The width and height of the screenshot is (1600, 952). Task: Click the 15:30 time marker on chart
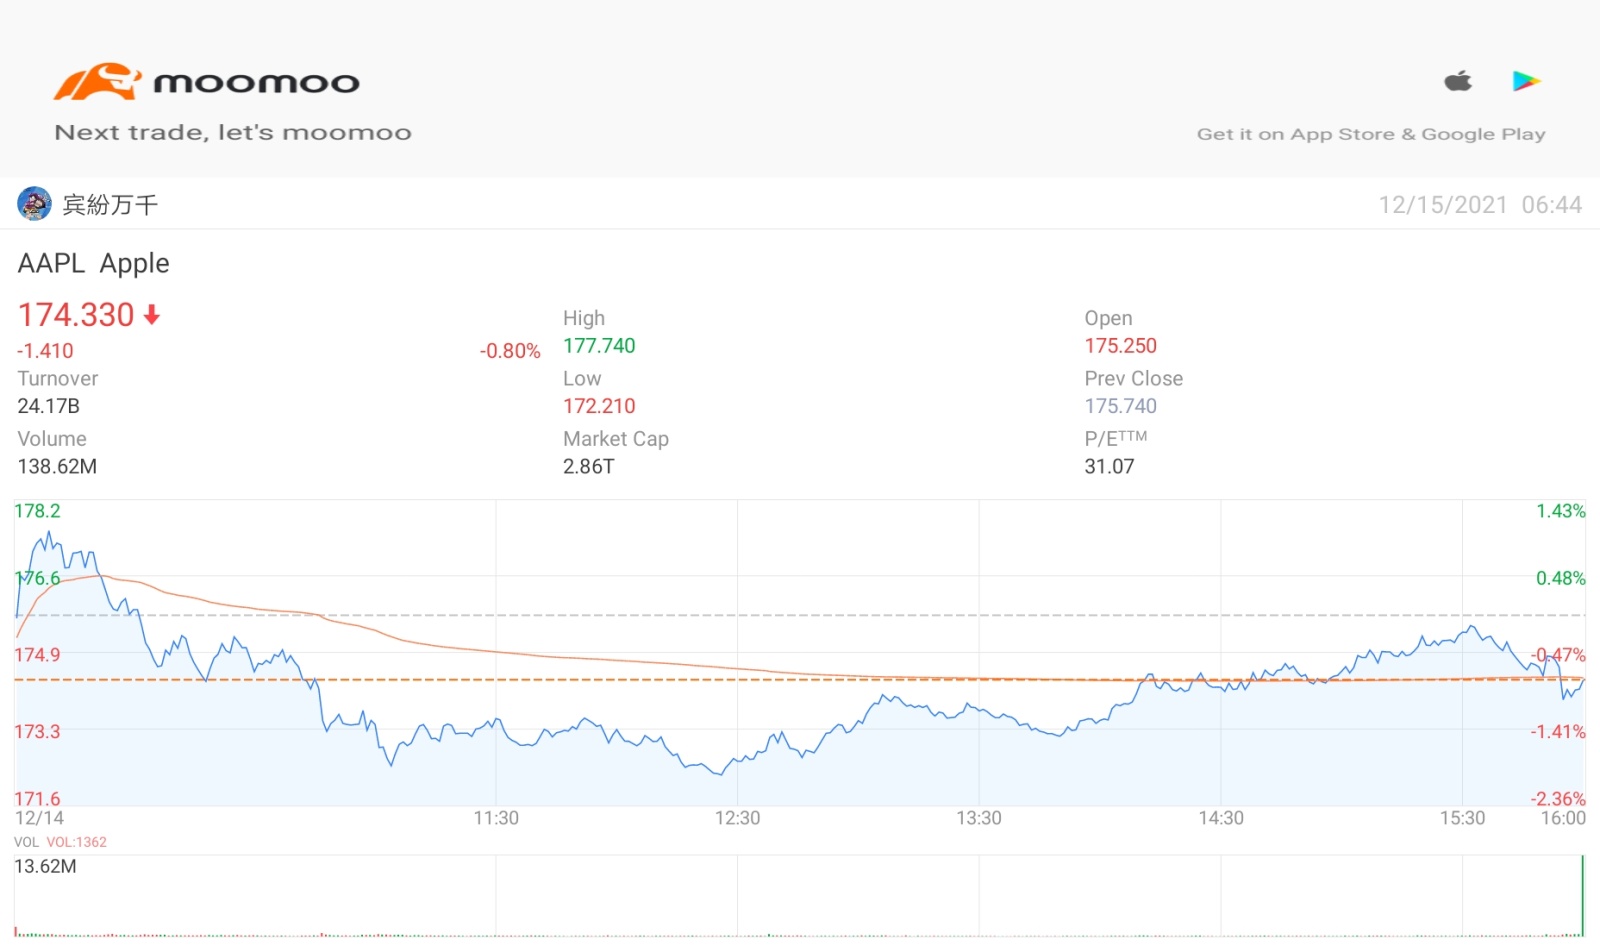tap(1462, 818)
